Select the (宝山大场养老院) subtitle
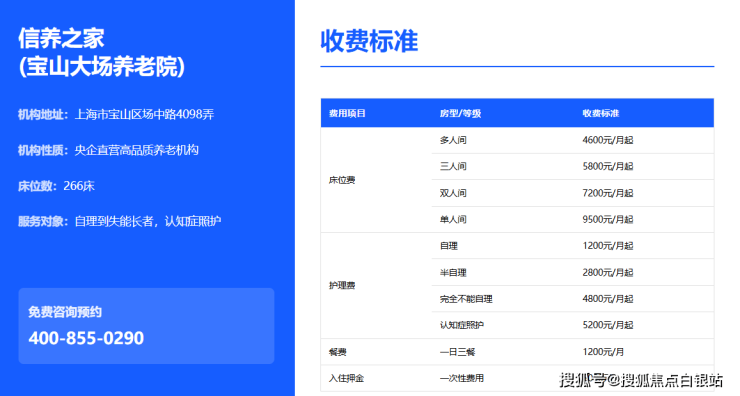Image resolution: width=740 pixels, height=396 pixels. click(101, 66)
